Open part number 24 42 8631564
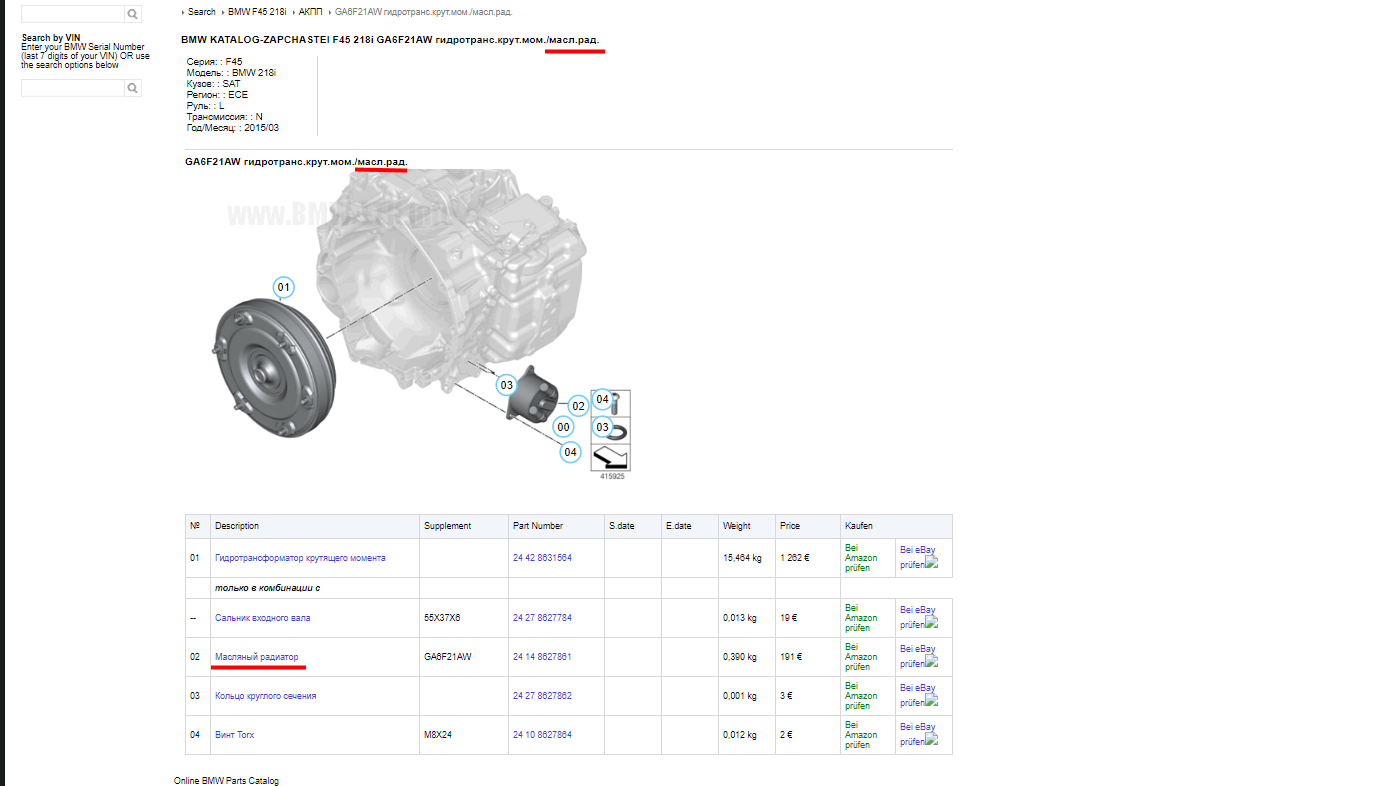This screenshot has width=1398, height=786. click(x=542, y=558)
